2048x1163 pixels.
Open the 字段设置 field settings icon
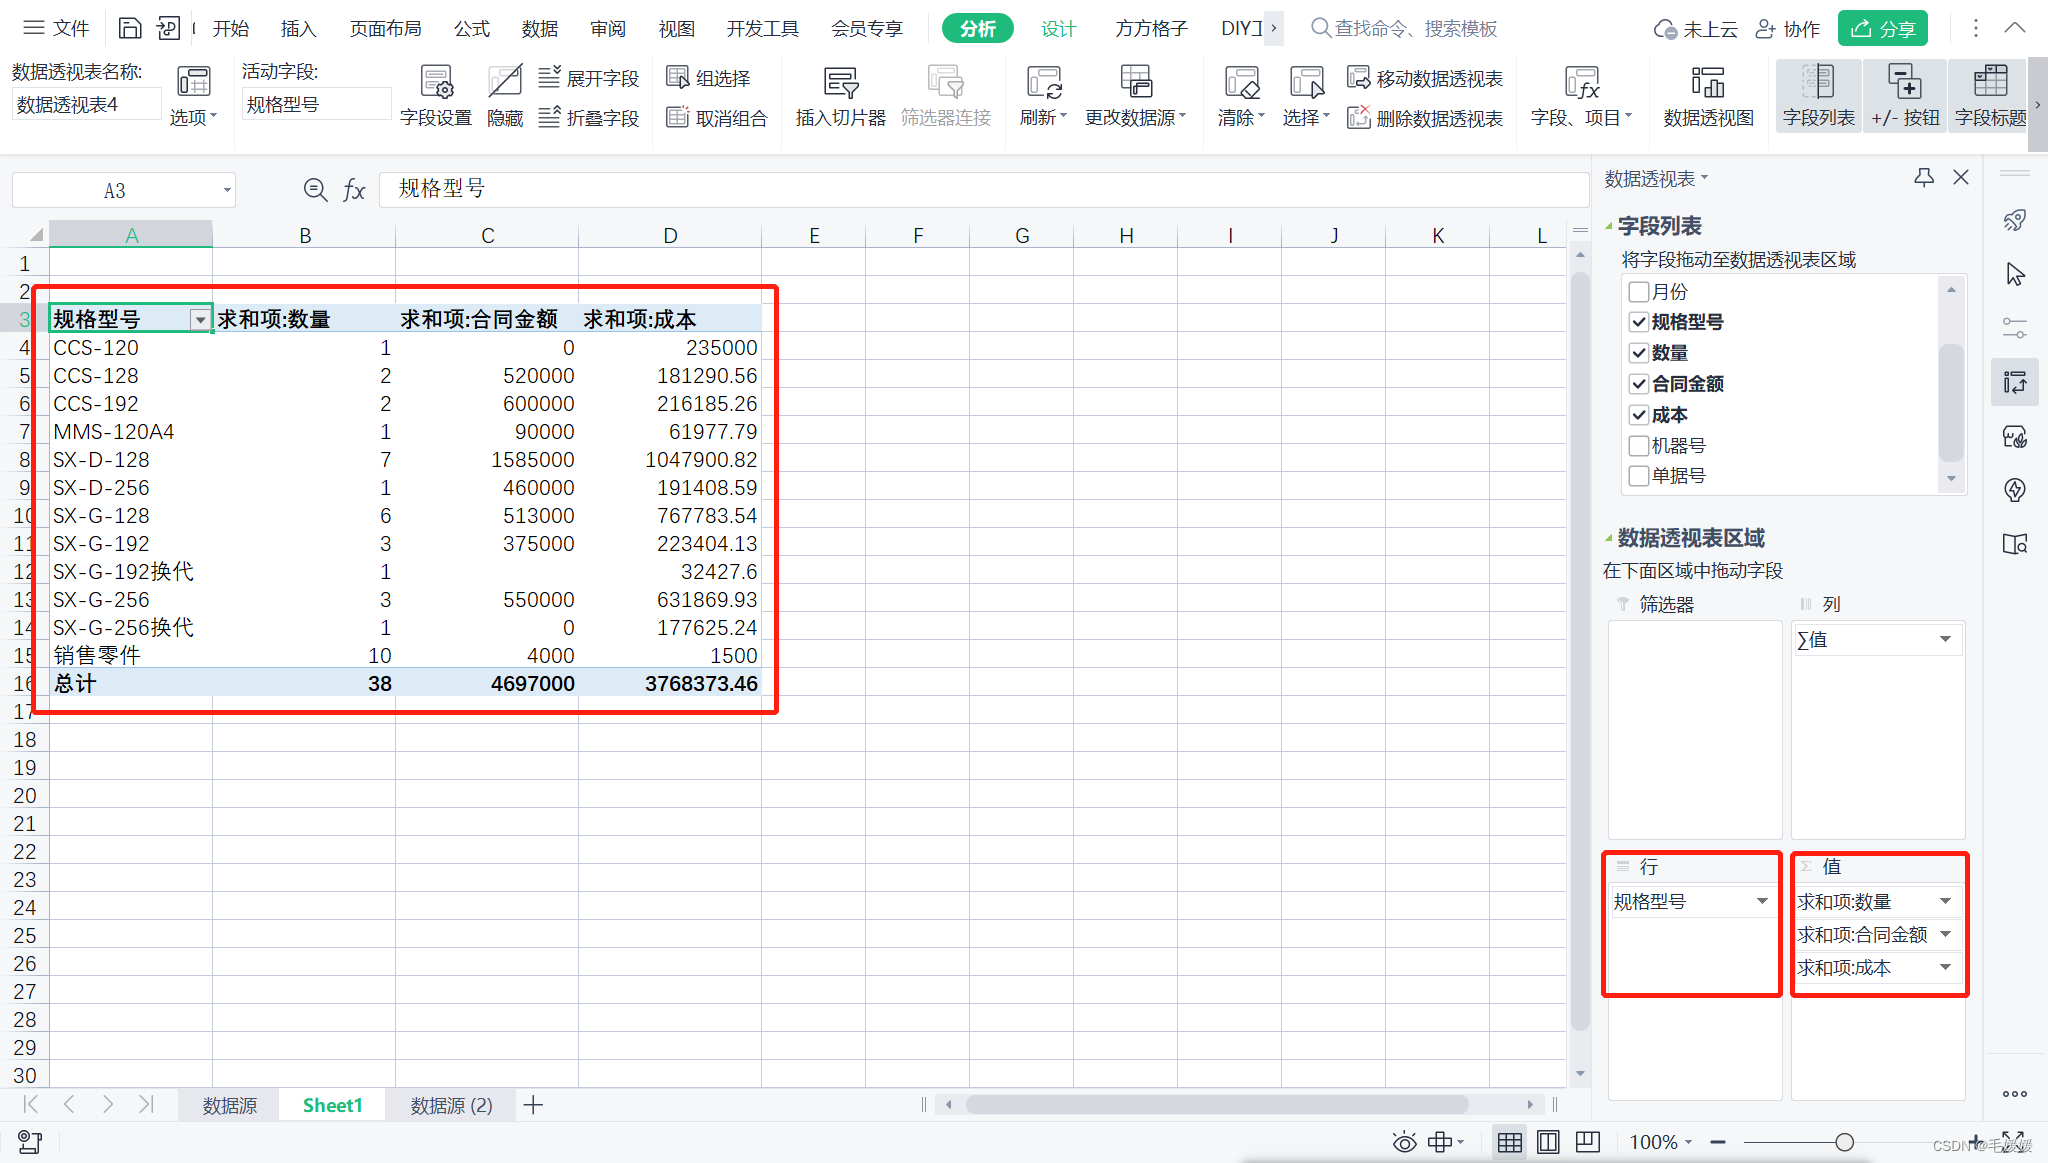tap(436, 97)
